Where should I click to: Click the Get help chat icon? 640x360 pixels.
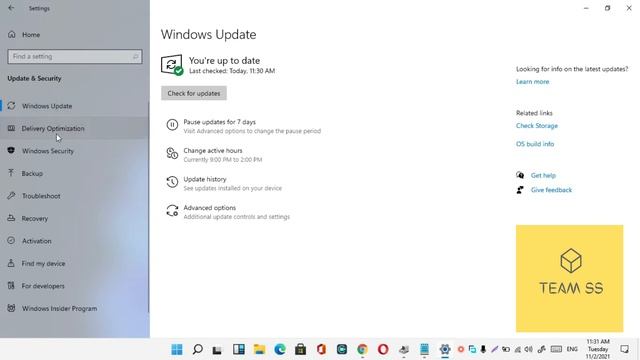pos(520,175)
